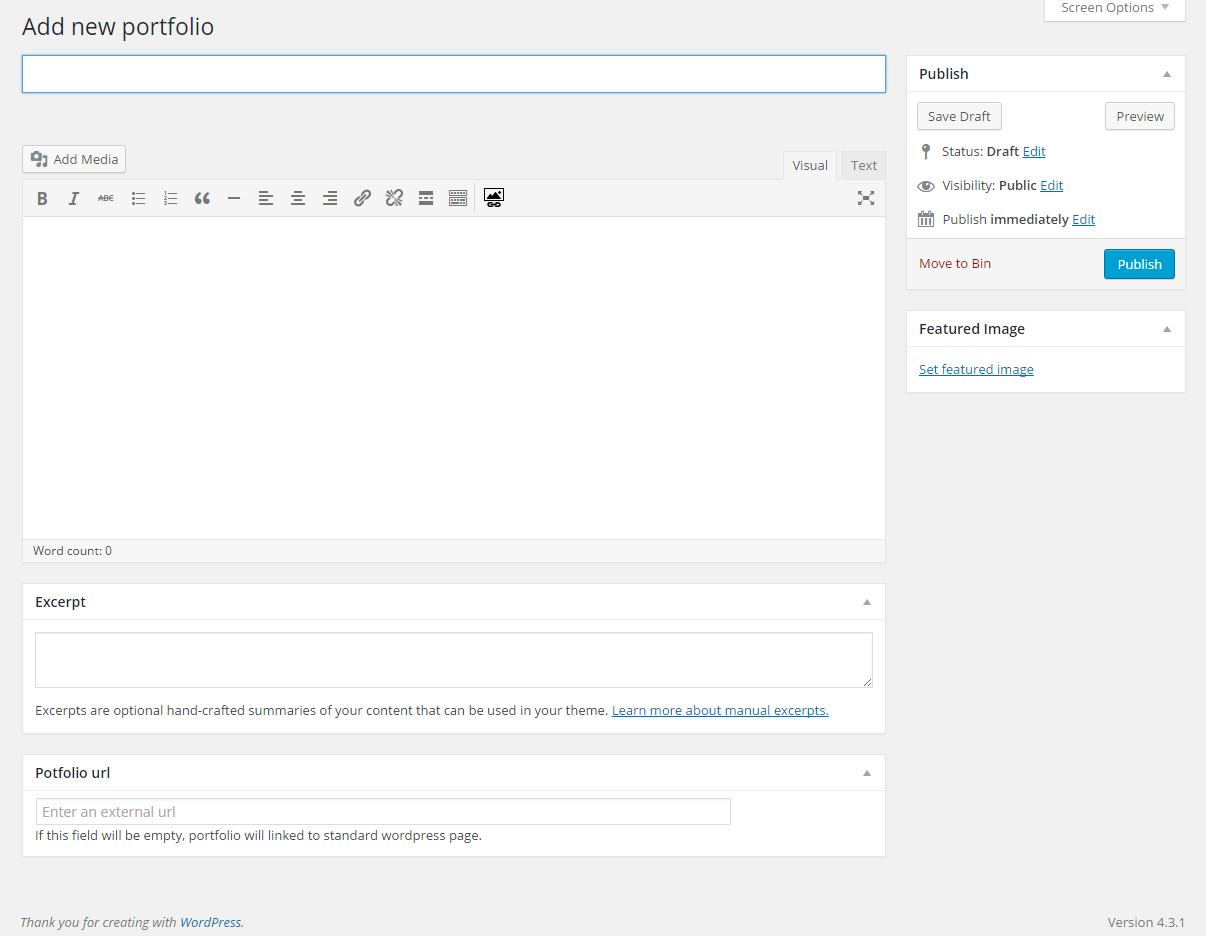1206x936 pixels.
Task: Collapse the Featured Image panel
Action: 1167,329
